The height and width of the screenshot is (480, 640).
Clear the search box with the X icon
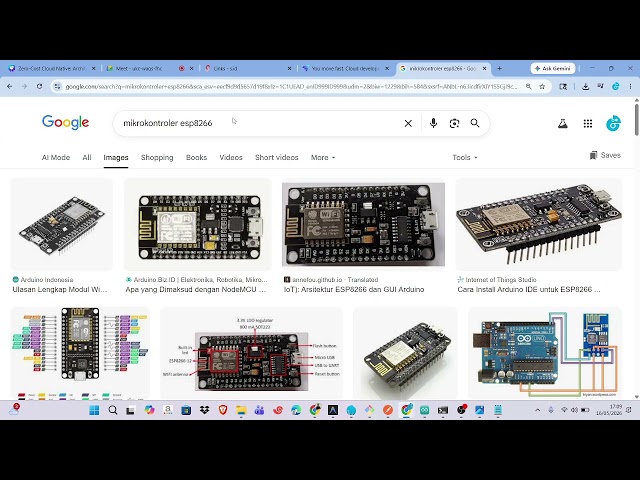(x=408, y=123)
